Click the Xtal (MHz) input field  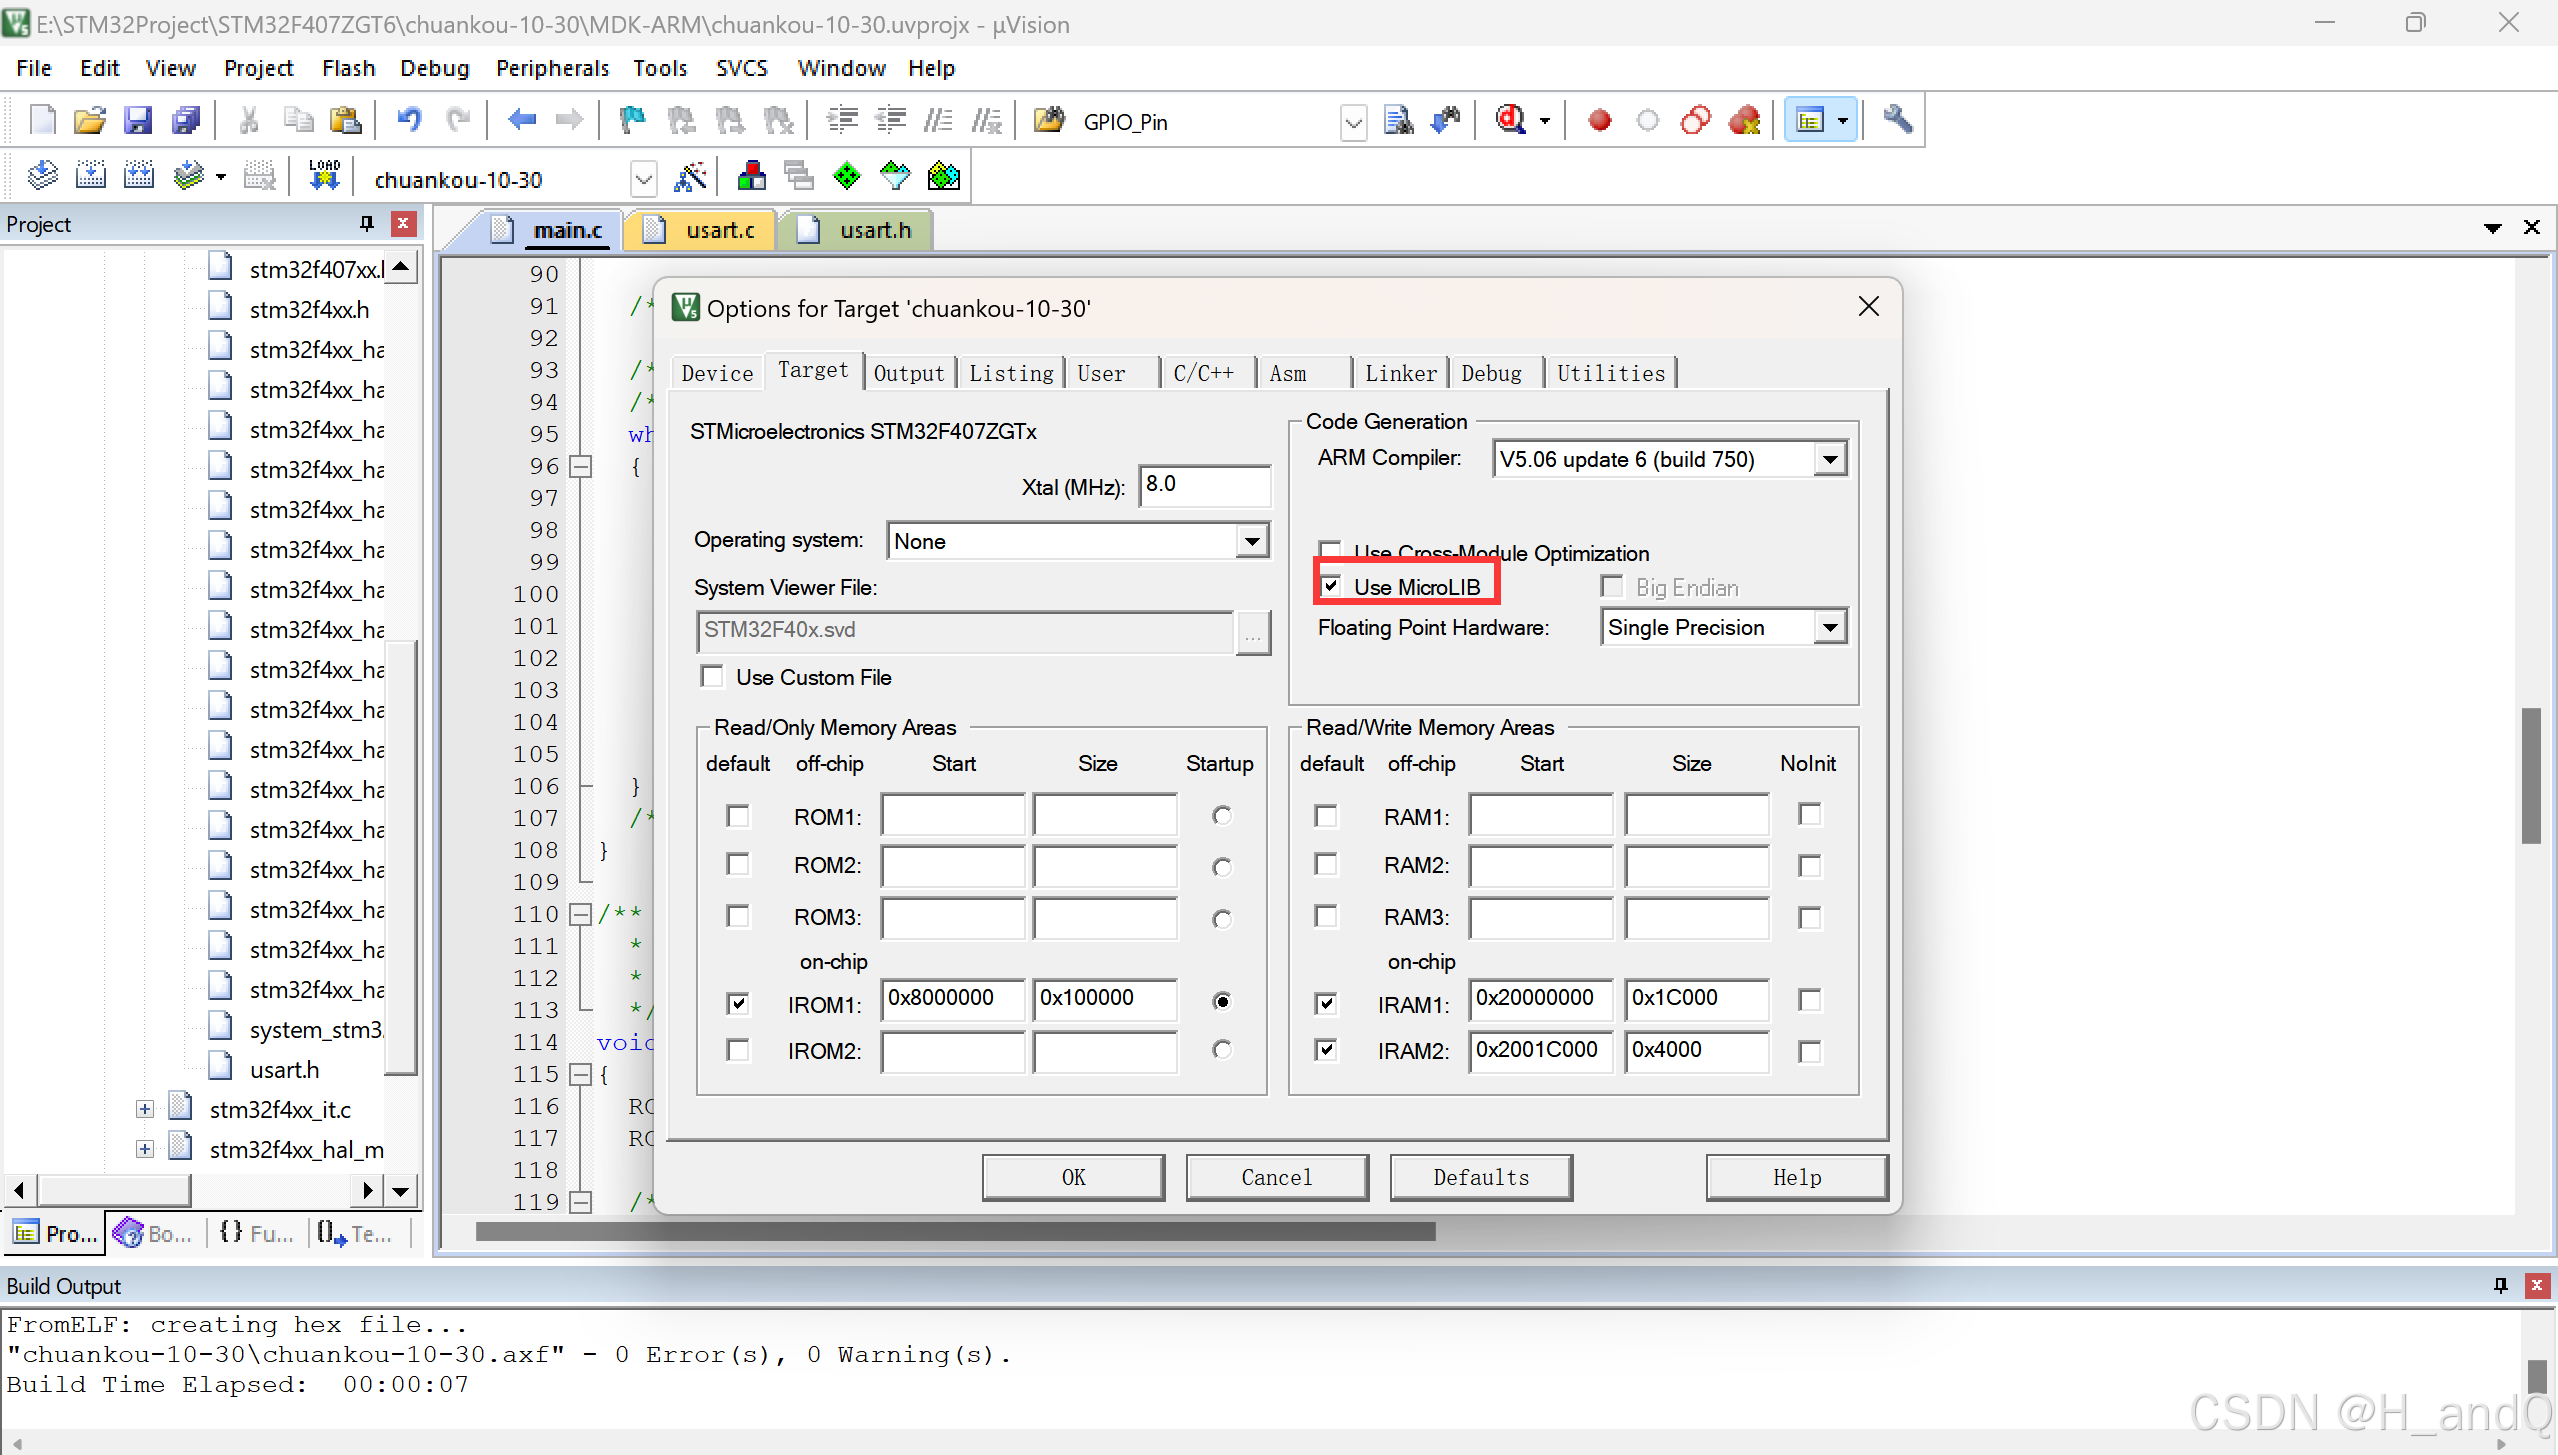(1204, 486)
